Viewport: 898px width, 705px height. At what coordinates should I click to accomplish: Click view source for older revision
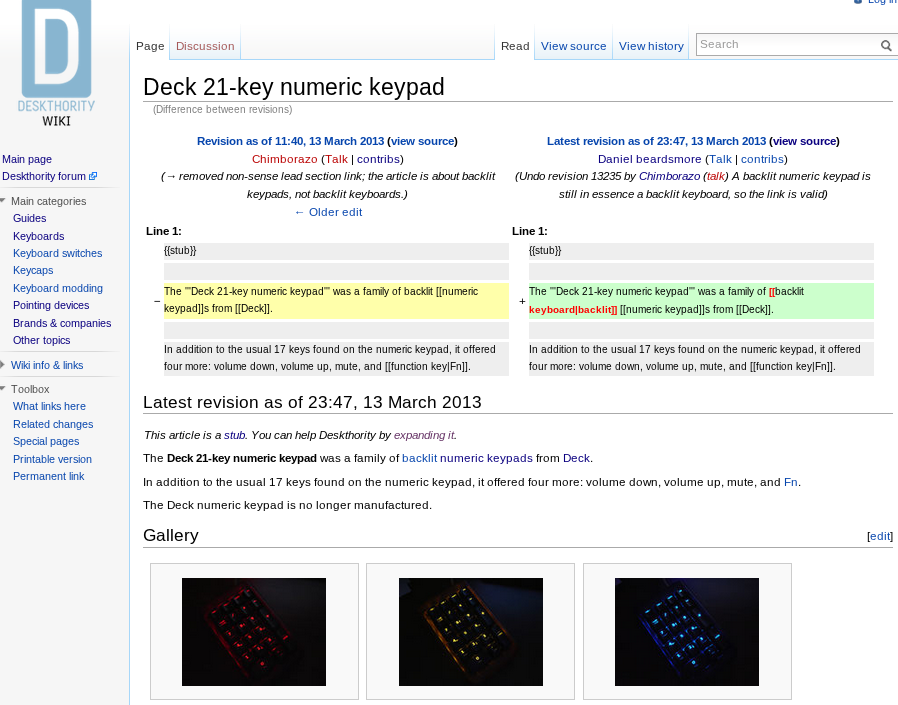[423, 141]
